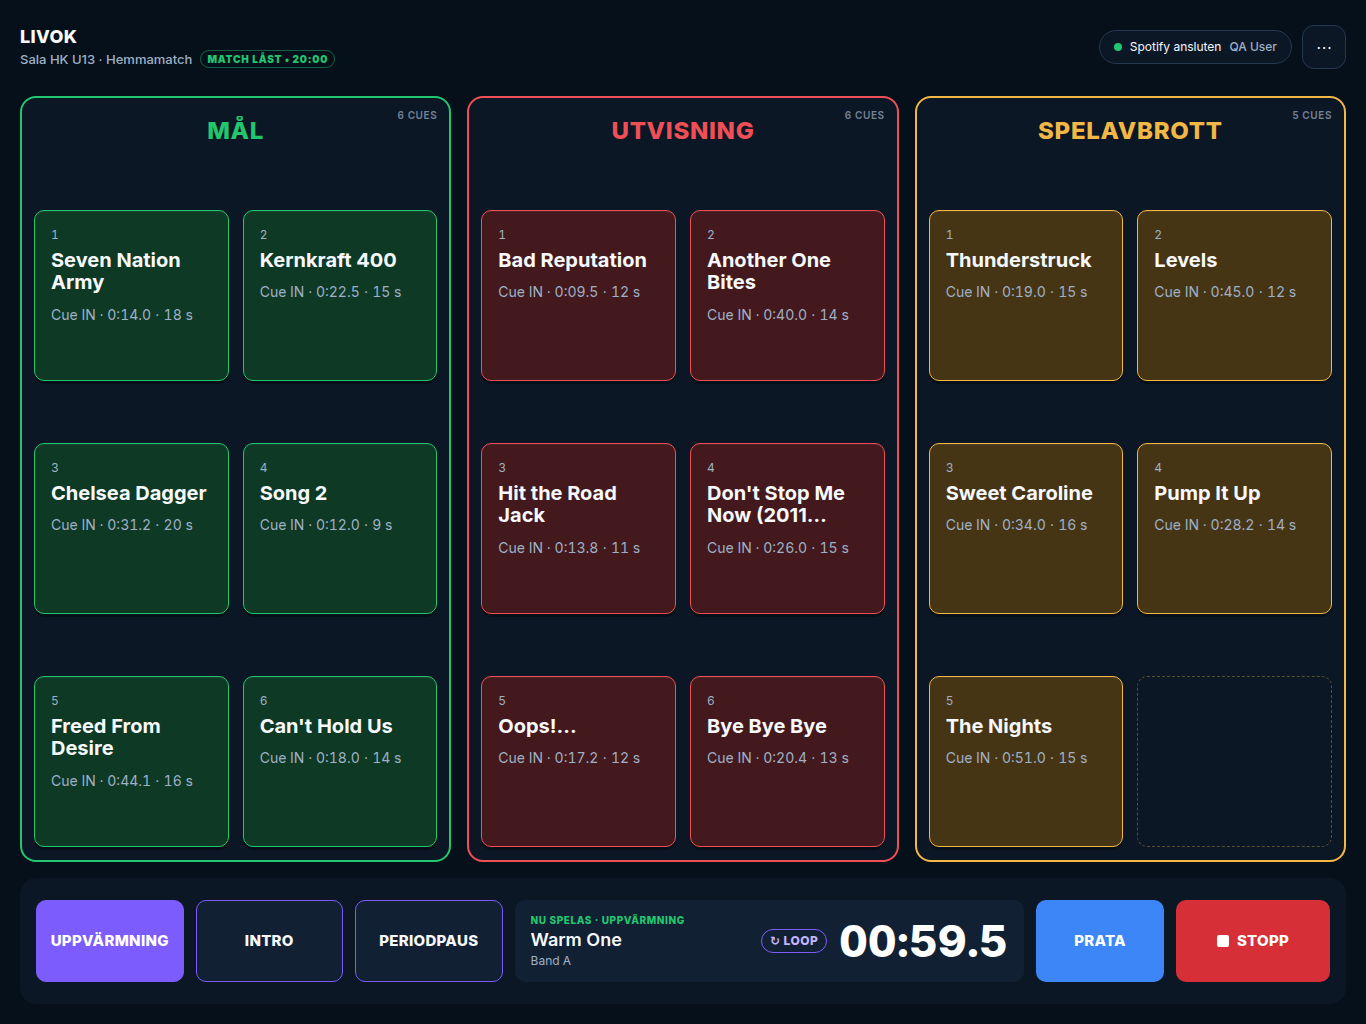Image resolution: width=1366 pixels, height=1024 pixels.
Task: Click the MÅL section heading
Action: [235, 131]
